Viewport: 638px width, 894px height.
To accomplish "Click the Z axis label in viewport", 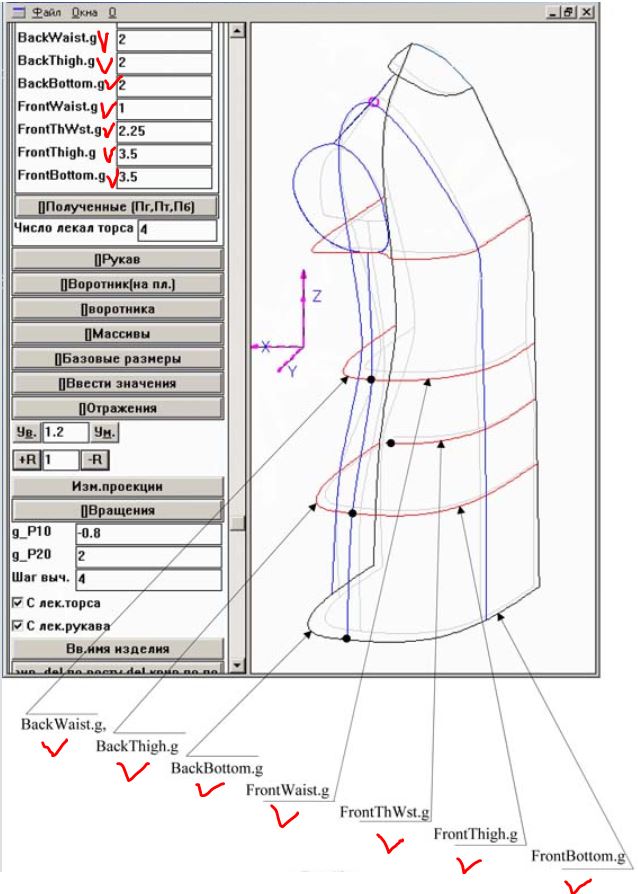I will (x=316, y=296).
